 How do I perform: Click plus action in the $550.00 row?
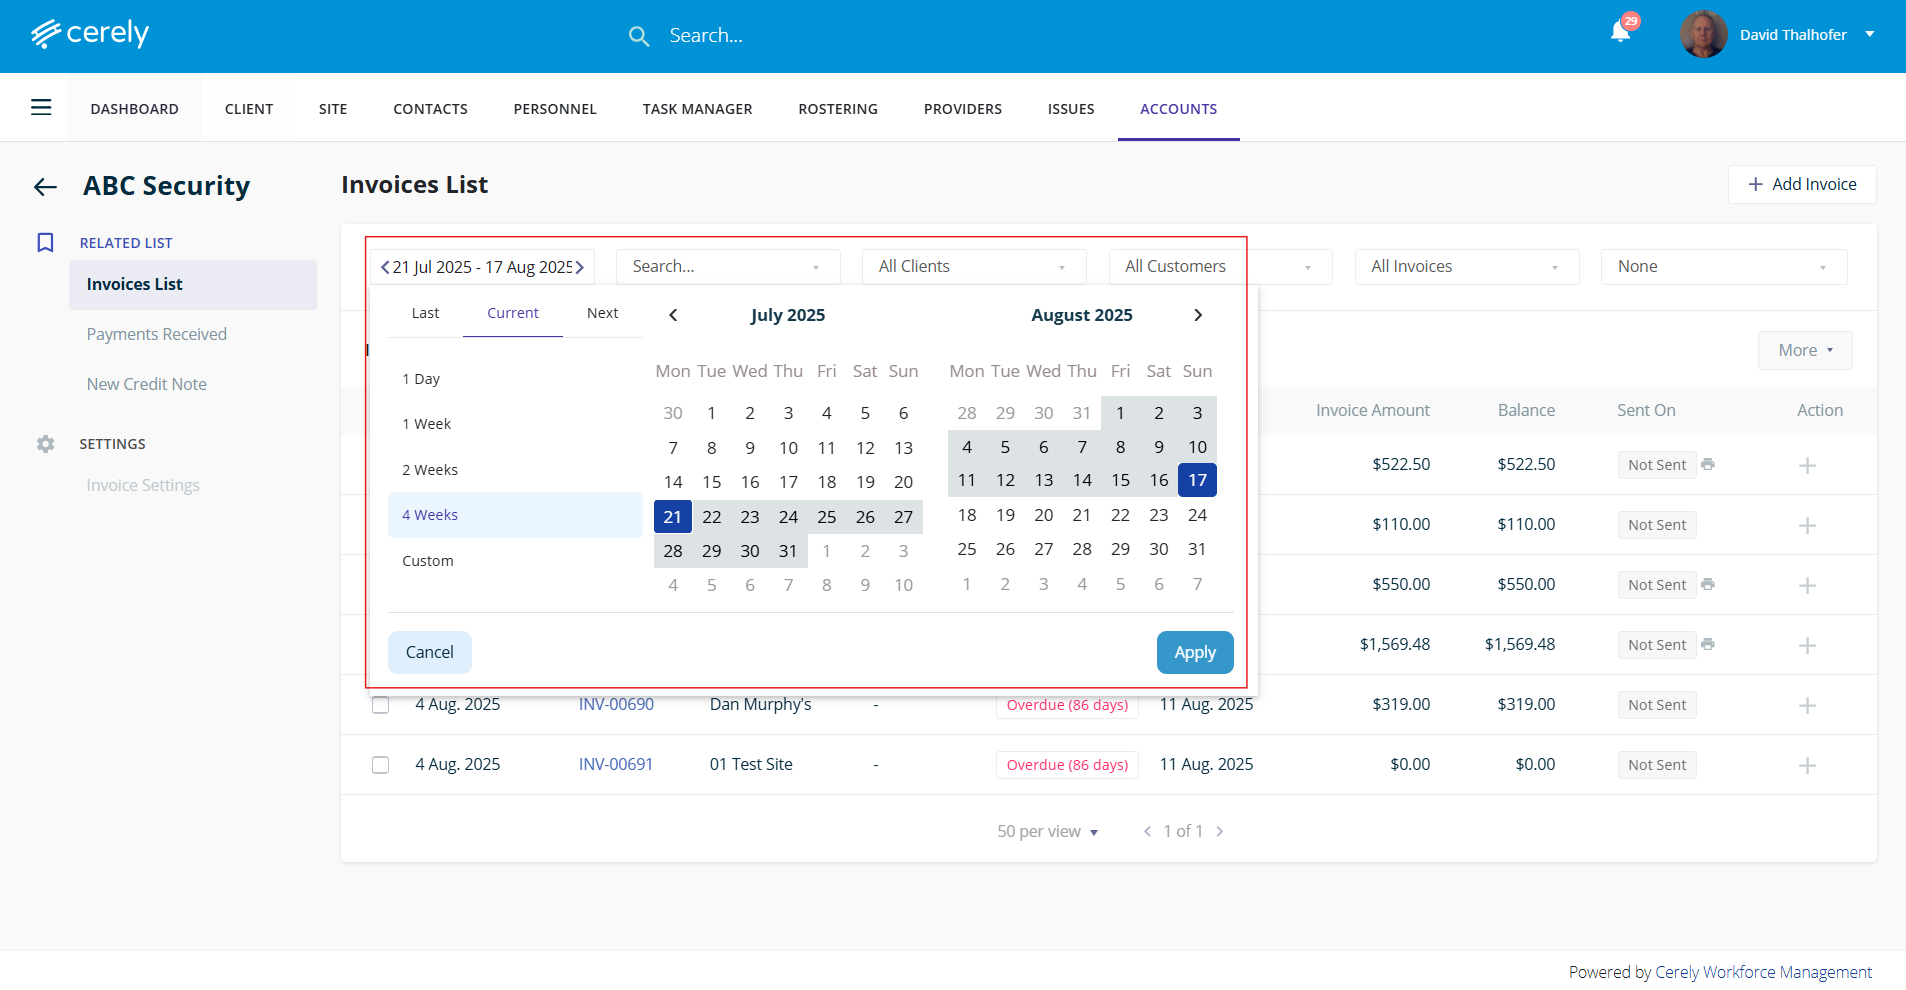1807,585
